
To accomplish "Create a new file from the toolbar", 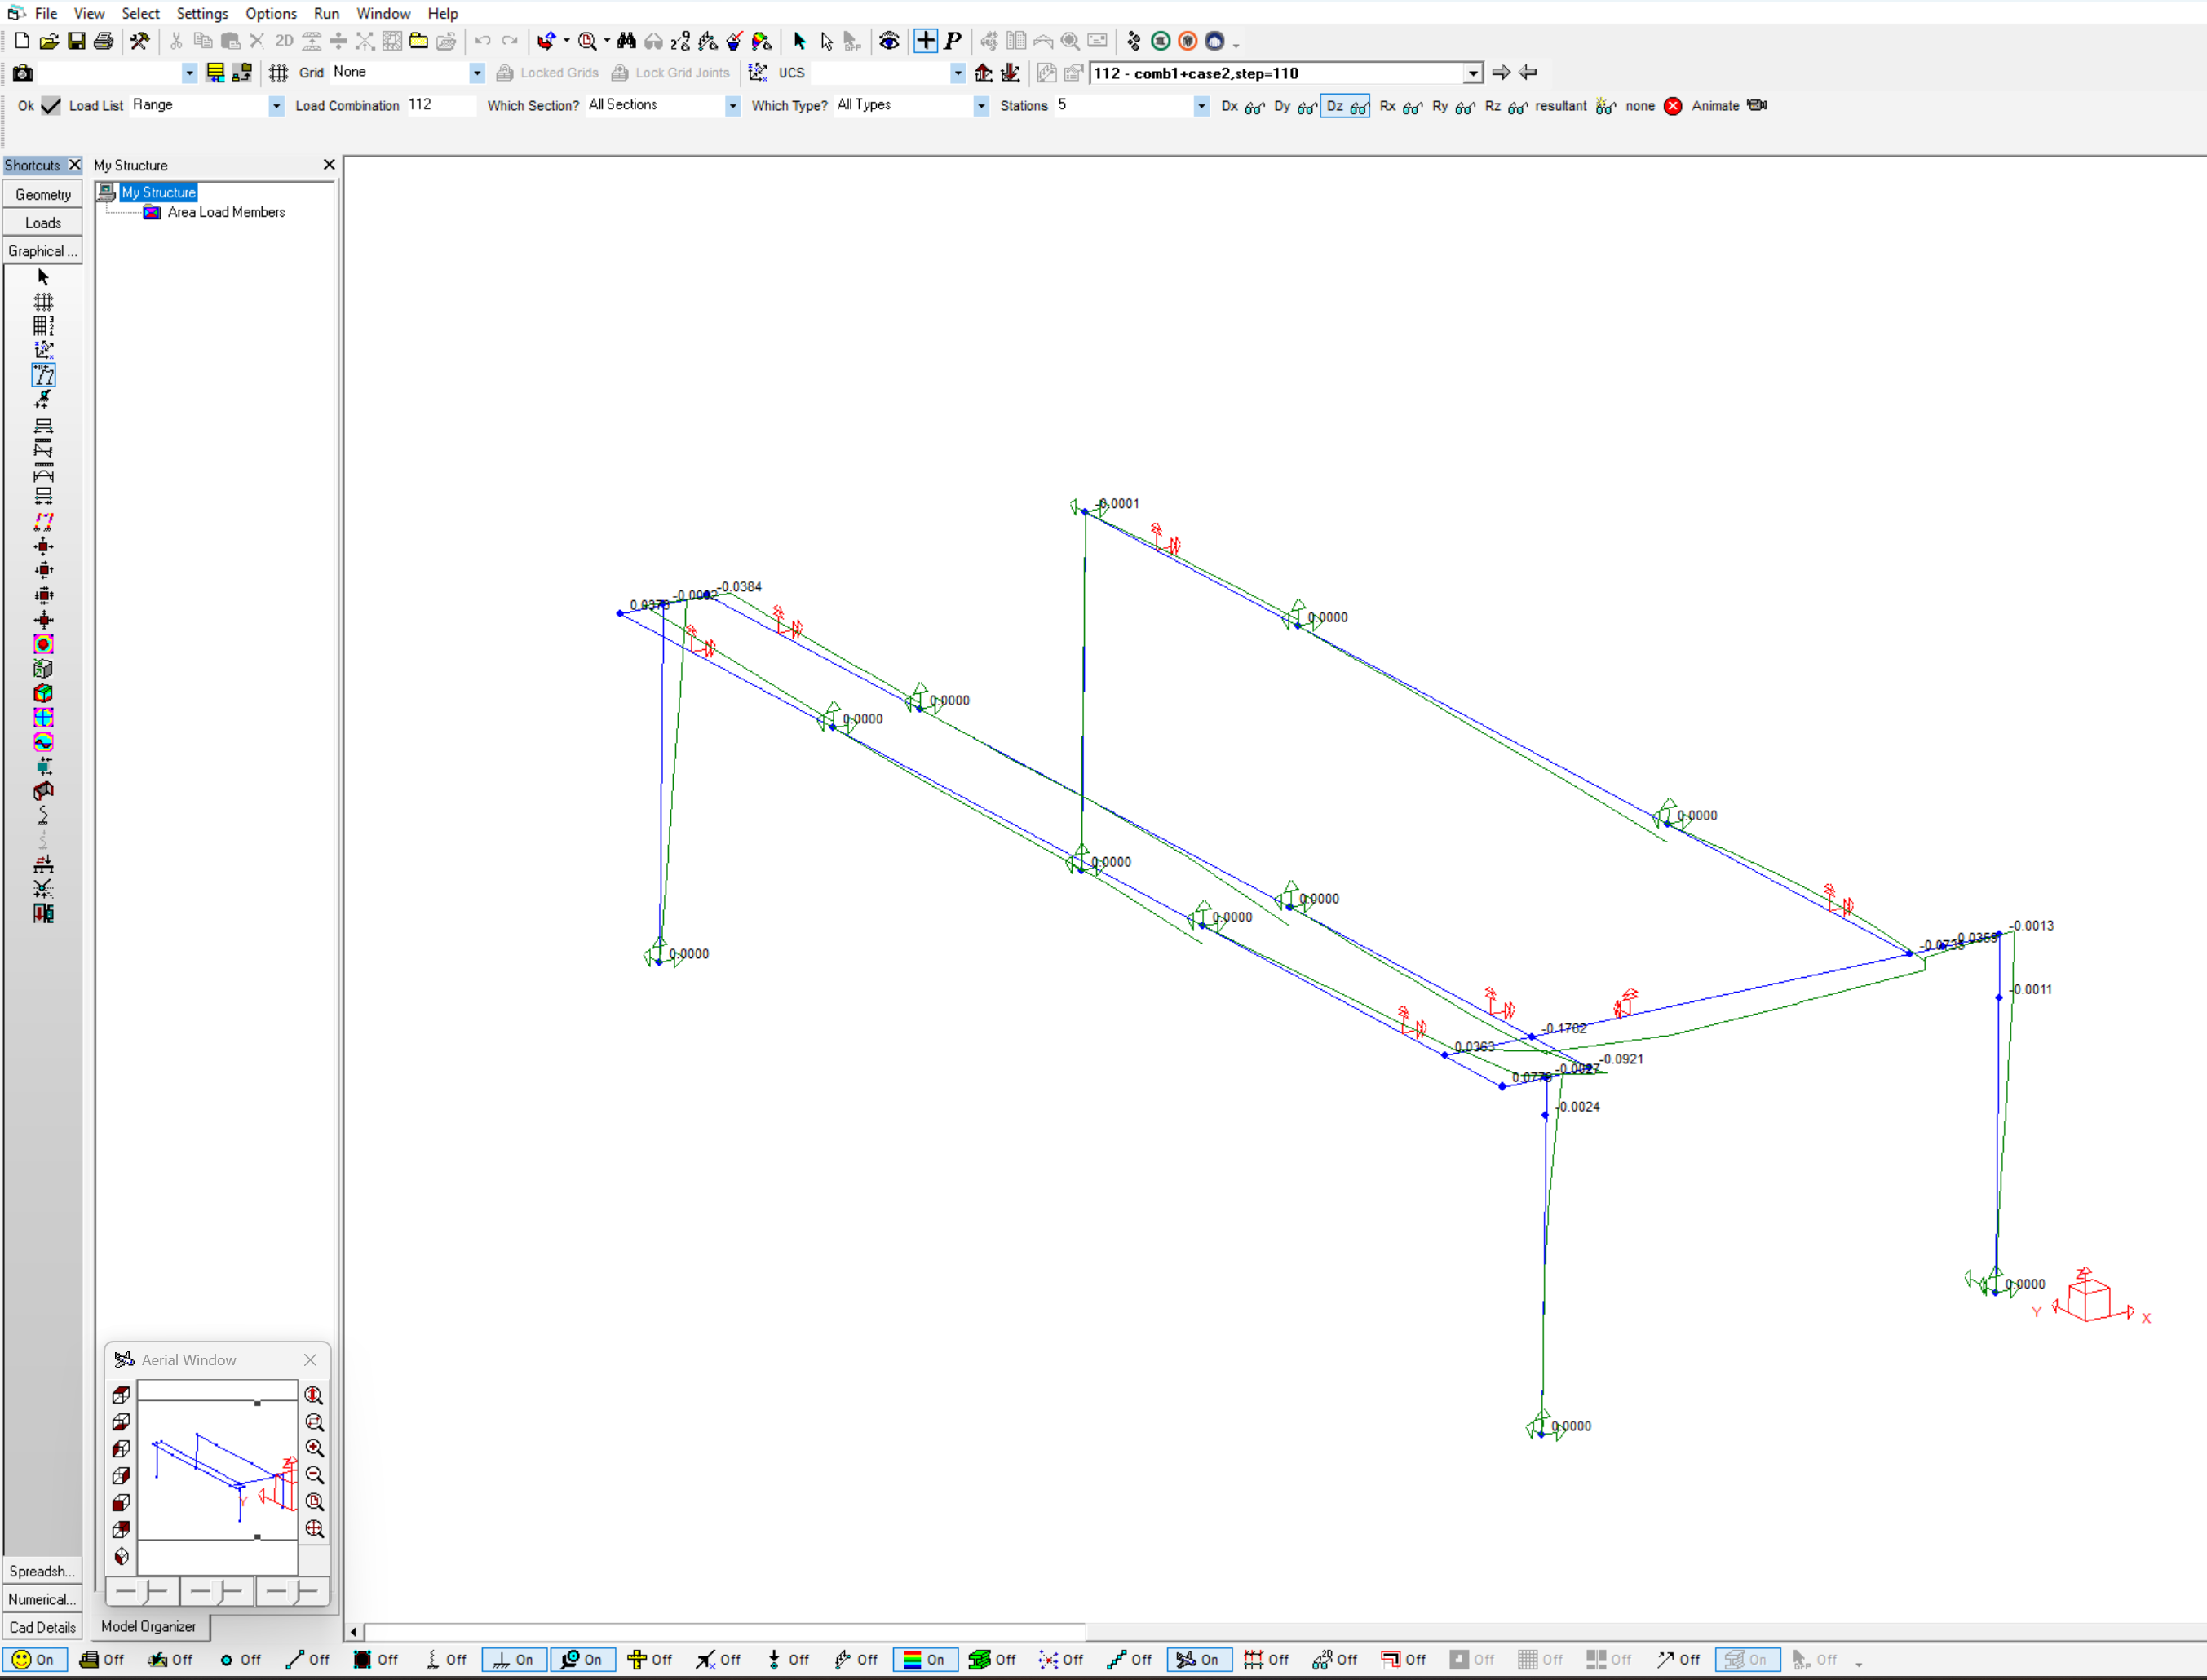I will pyautogui.click(x=22, y=41).
